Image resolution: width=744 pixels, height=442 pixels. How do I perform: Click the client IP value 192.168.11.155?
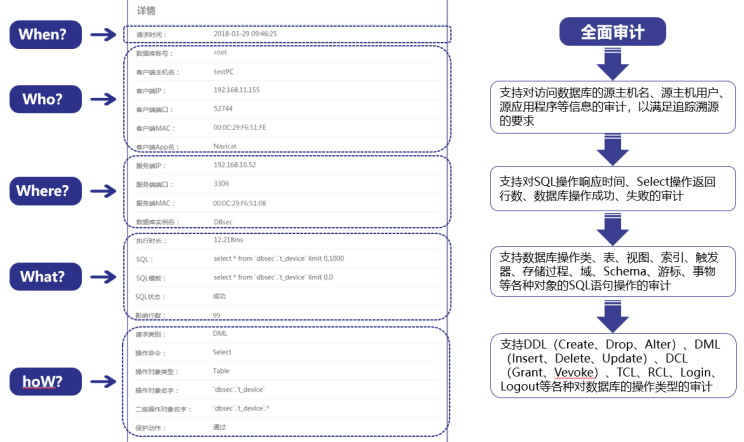(241, 89)
